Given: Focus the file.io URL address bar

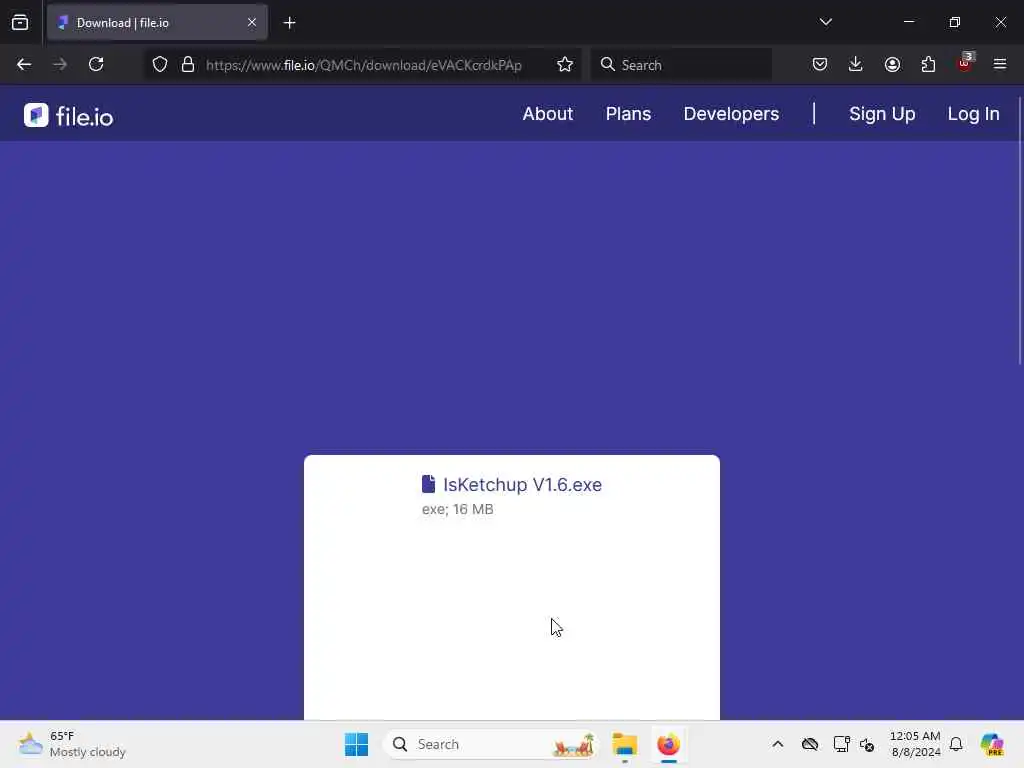Looking at the screenshot, I should coord(364,65).
